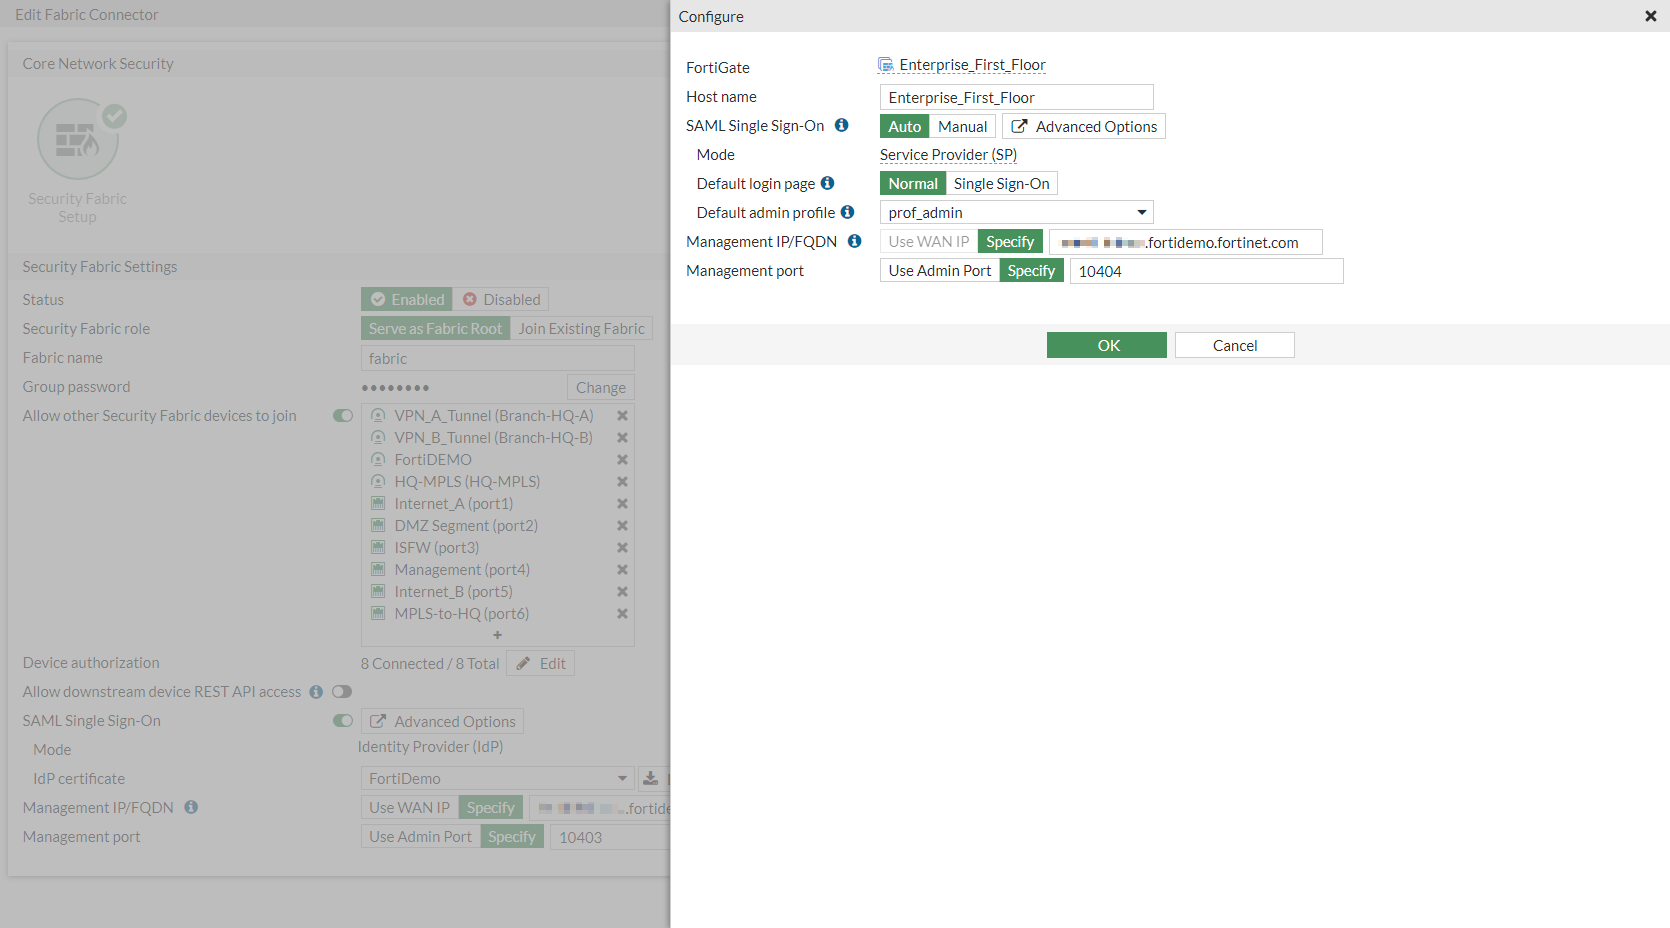The height and width of the screenshot is (928, 1670).
Task: Click info icon beside Default login page
Action: tap(827, 183)
